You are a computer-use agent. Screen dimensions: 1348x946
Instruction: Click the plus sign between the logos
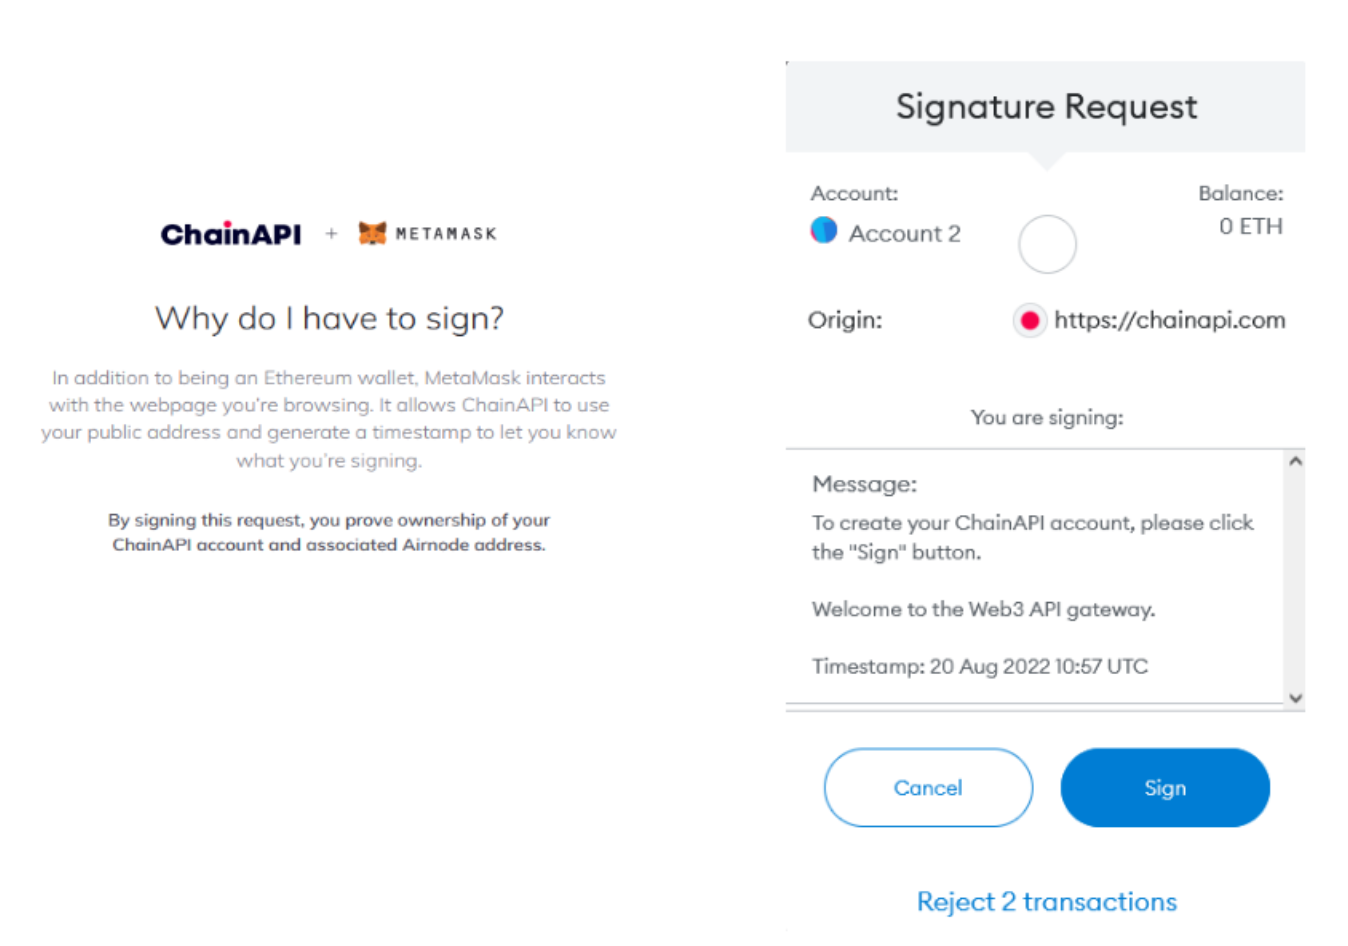click(331, 234)
